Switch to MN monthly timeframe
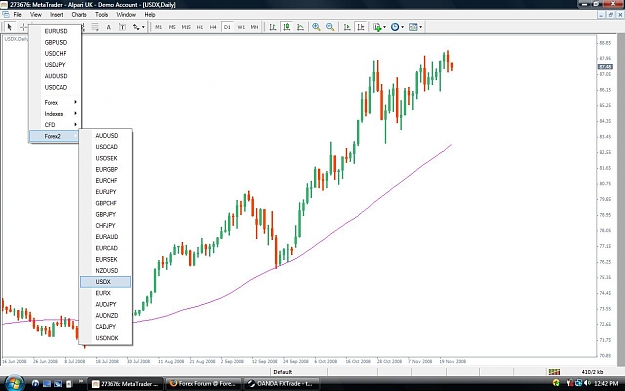 254,27
